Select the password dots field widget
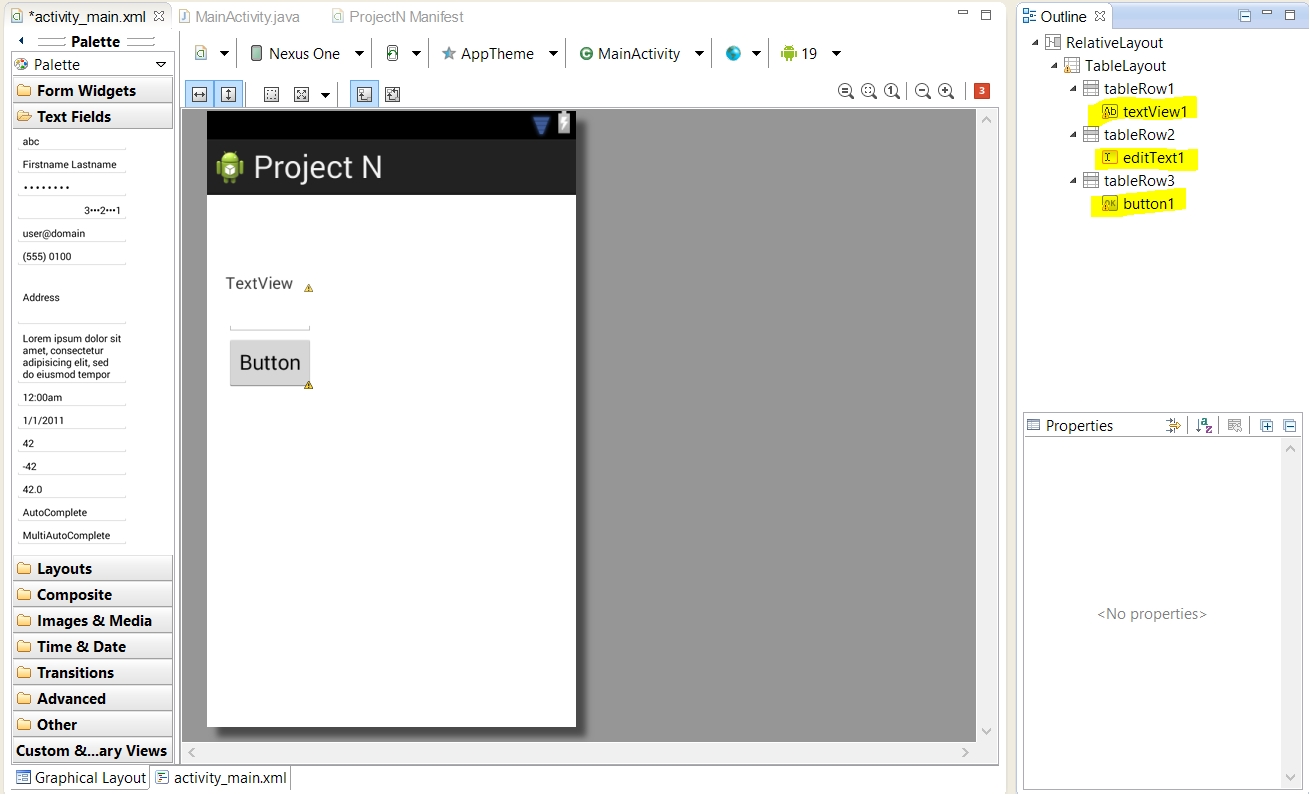Screen dimensions: 1310x795 click(72, 188)
